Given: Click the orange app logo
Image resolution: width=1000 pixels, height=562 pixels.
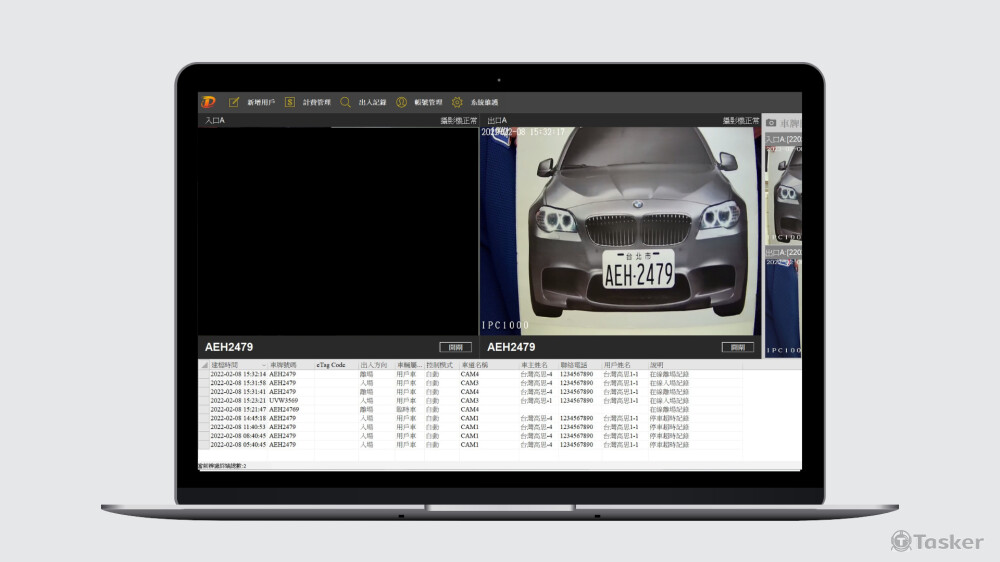Looking at the screenshot, I should [208, 102].
